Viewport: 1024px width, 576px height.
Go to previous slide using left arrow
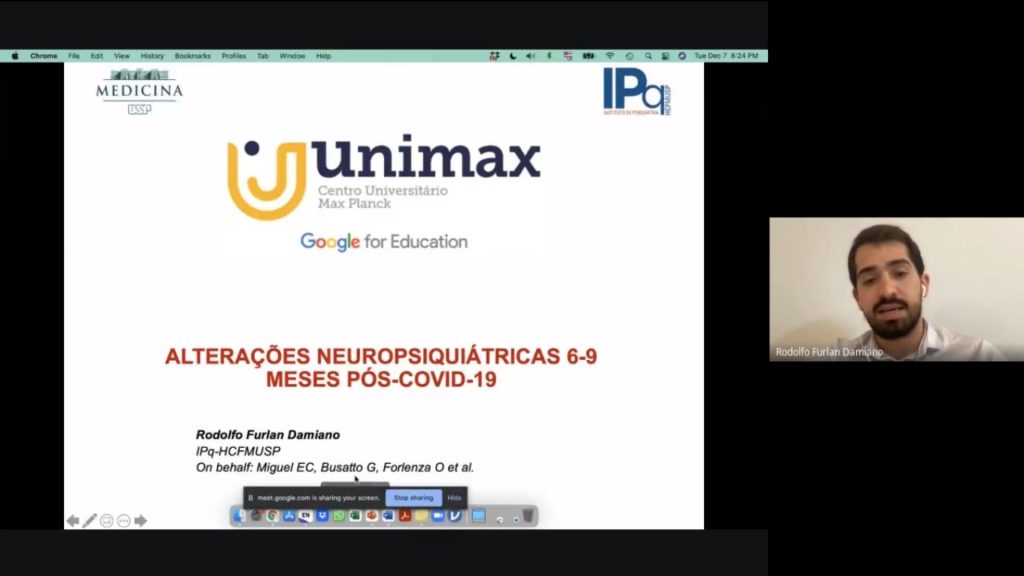(x=72, y=521)
